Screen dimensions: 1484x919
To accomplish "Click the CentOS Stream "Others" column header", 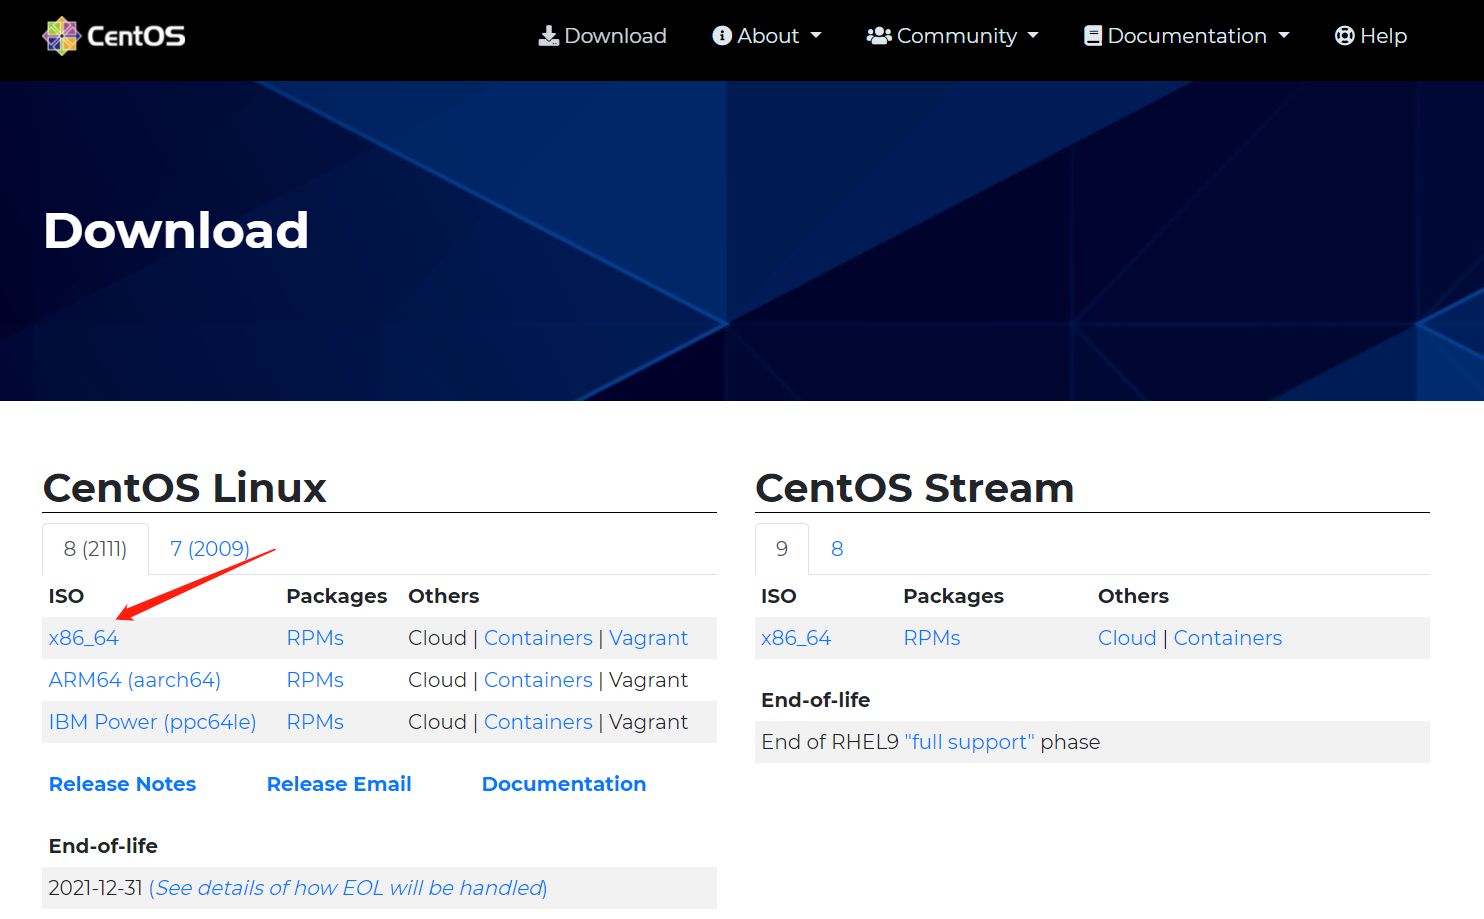I will 1133,596.
